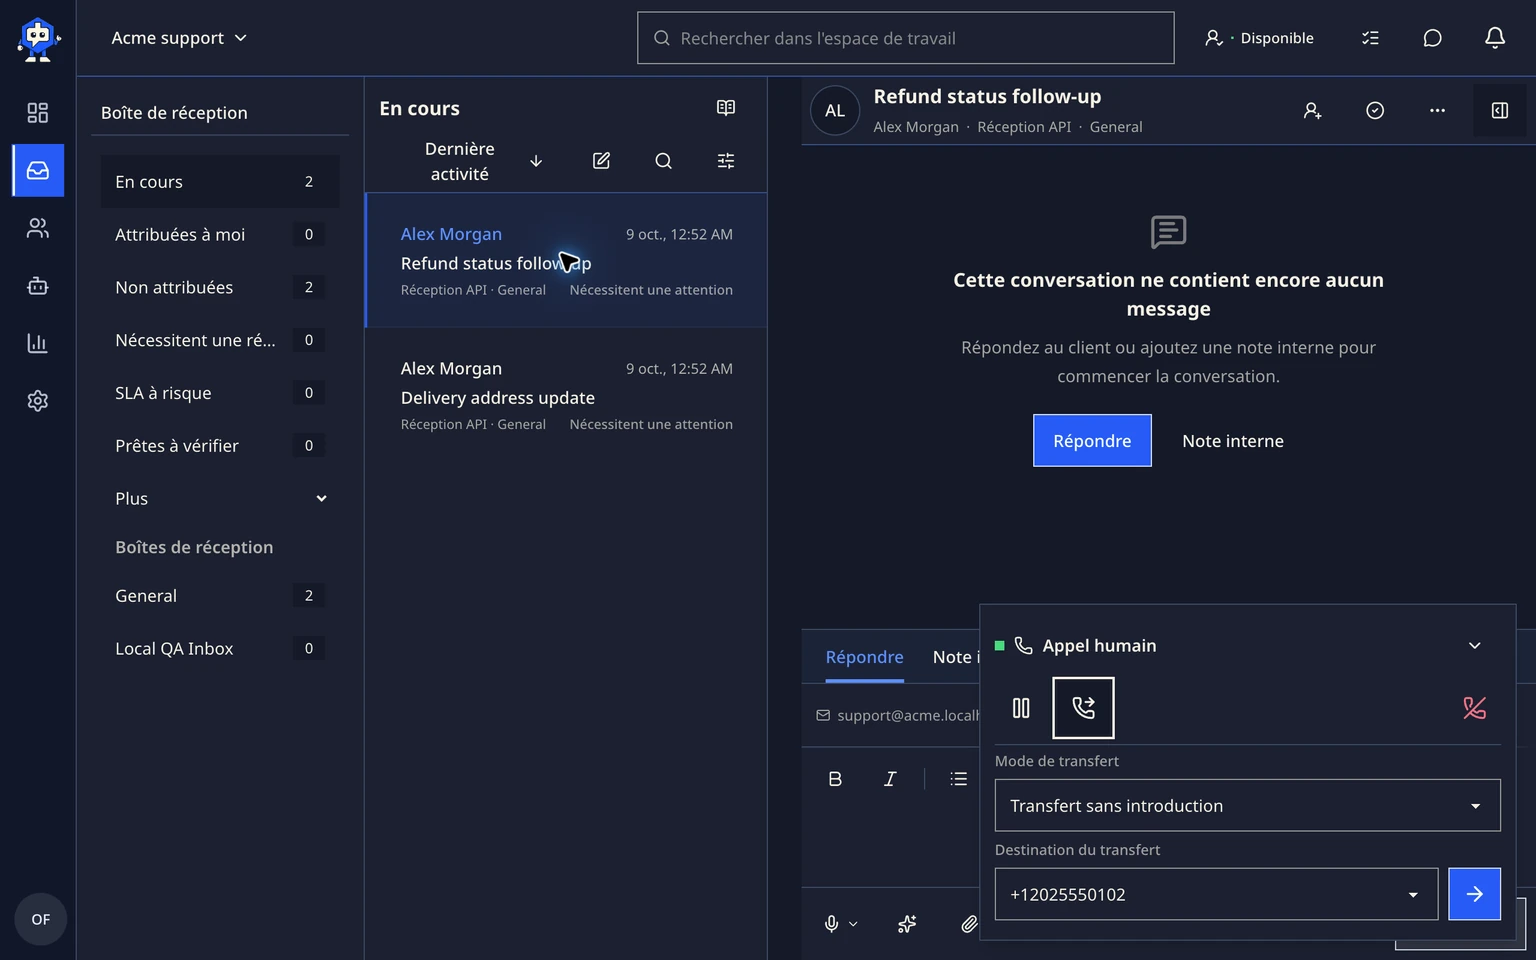
Task: Toggle the side panel icon in header
Action: click(1499, 111)
